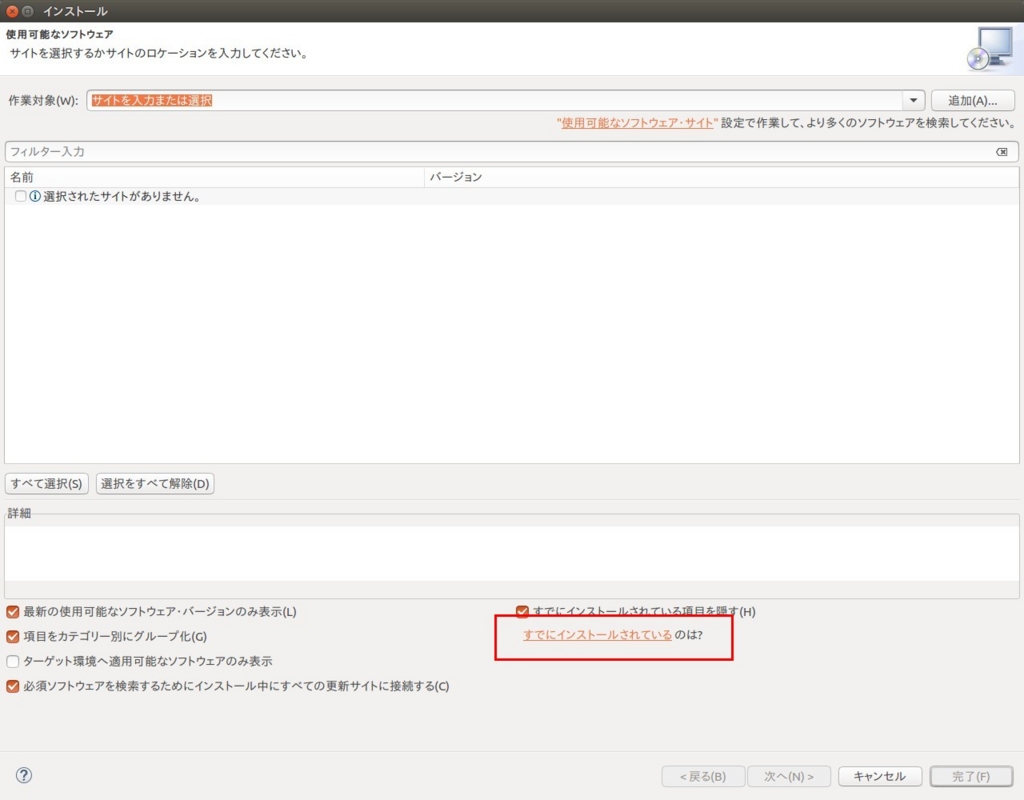The image size is (1024, 800).
Task: Click inside the 詳細 details text area
Action: tap(511, 553)
